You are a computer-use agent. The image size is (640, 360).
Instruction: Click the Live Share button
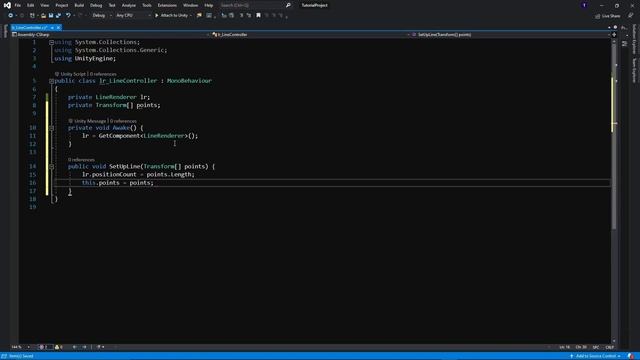[x=608, y=16]
